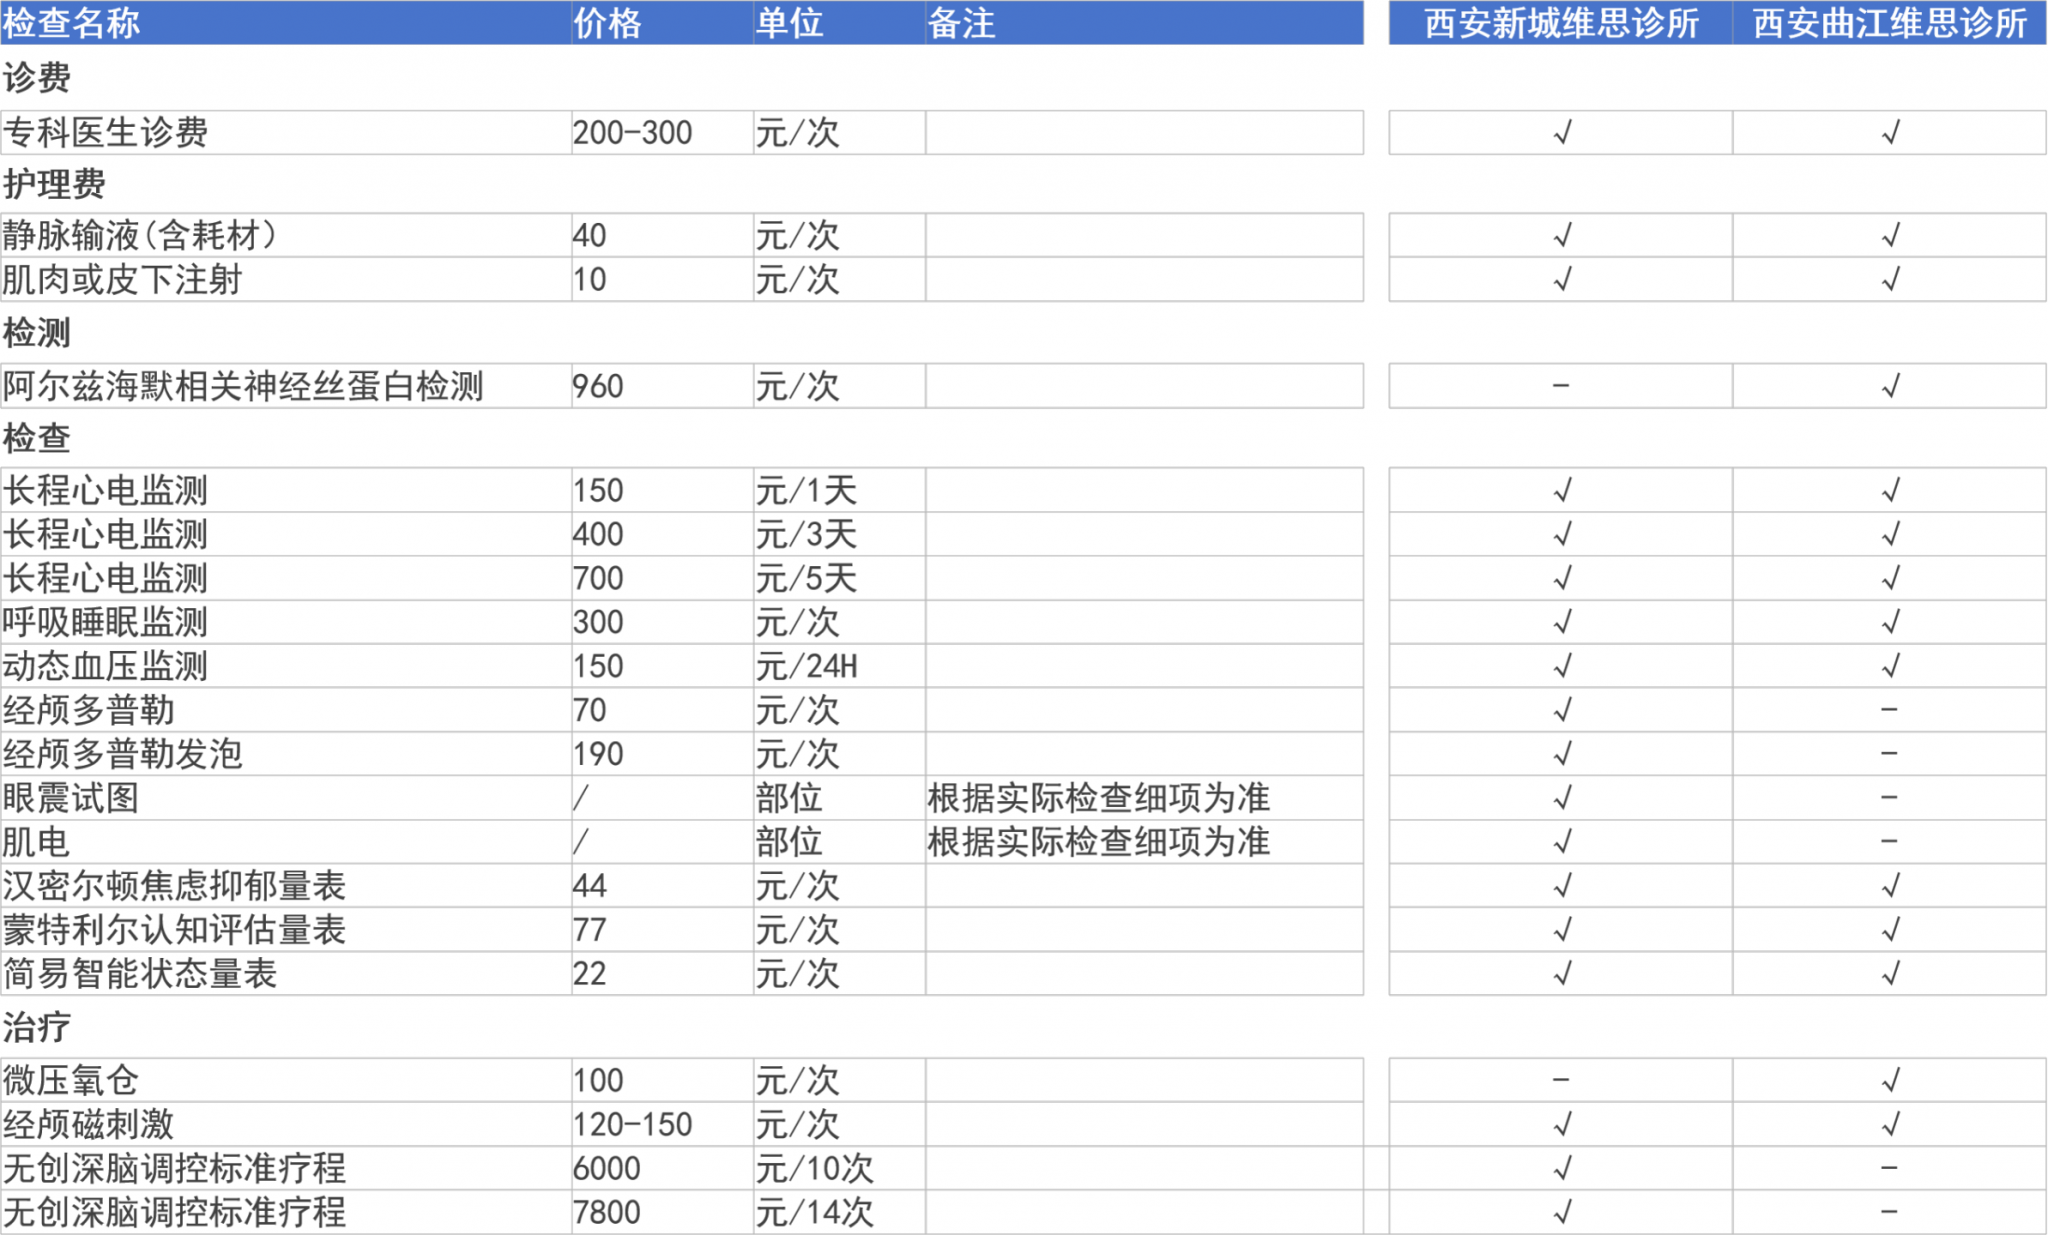This screenshot has width=2048, height=1235.
Task: Click unit 元/14次 cell
Action: [839, 1212]
